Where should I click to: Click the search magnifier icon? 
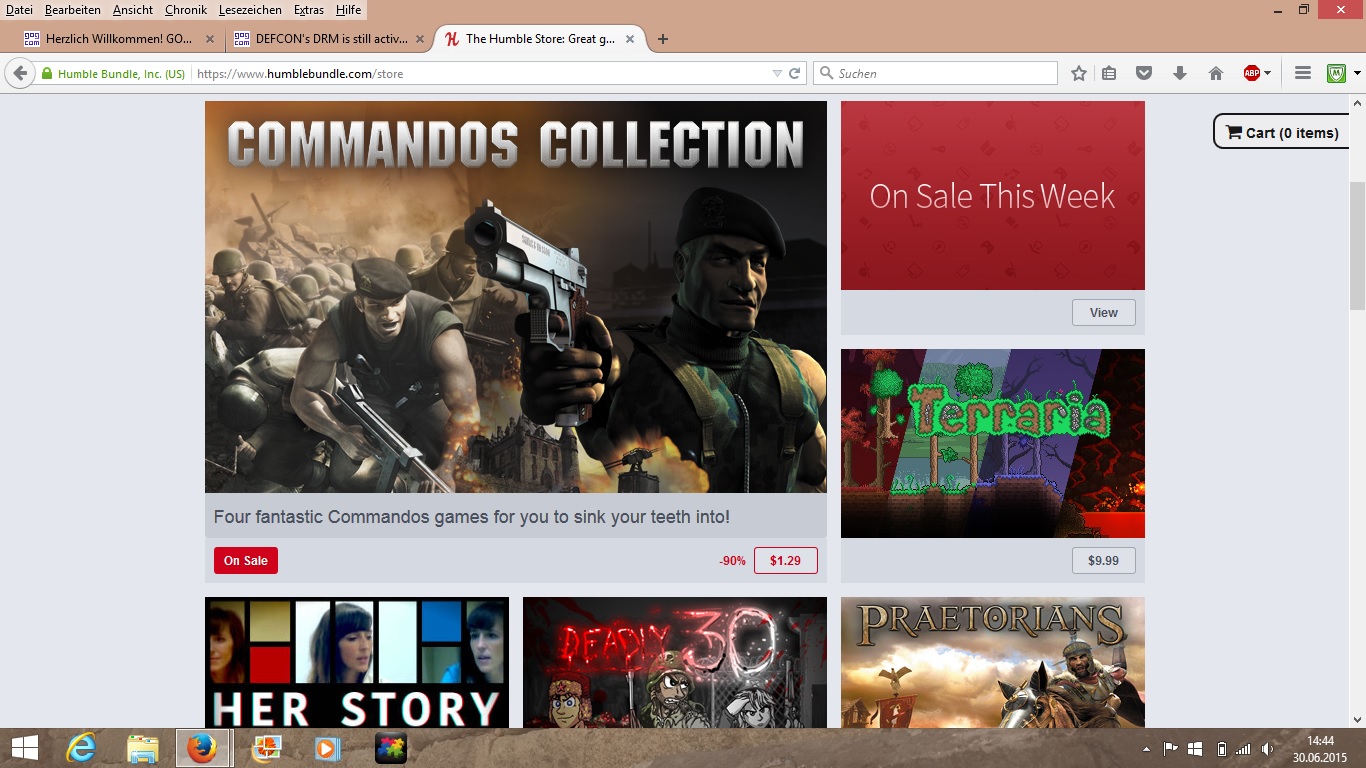[x=827, y=73]
